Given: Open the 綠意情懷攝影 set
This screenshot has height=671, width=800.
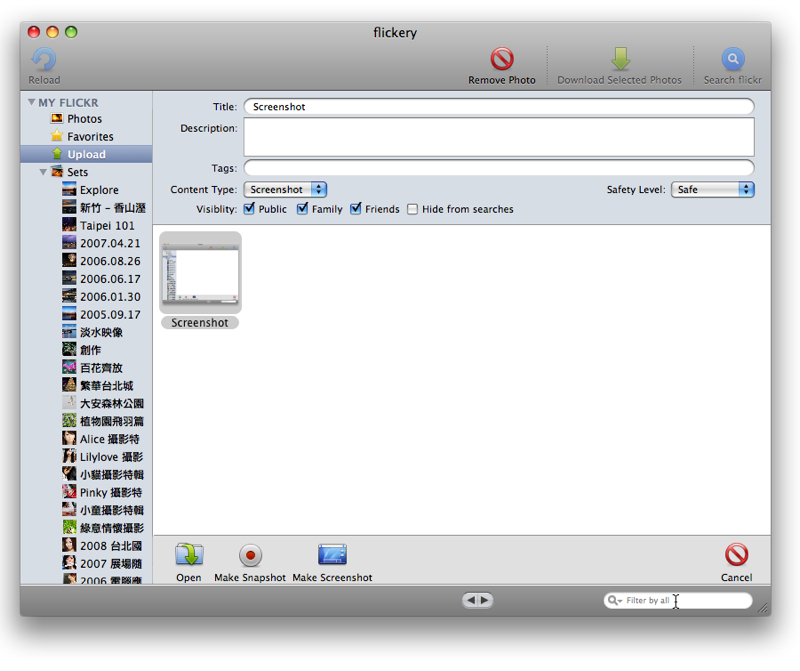Looking at the screenshot, I should coord(86,528).
